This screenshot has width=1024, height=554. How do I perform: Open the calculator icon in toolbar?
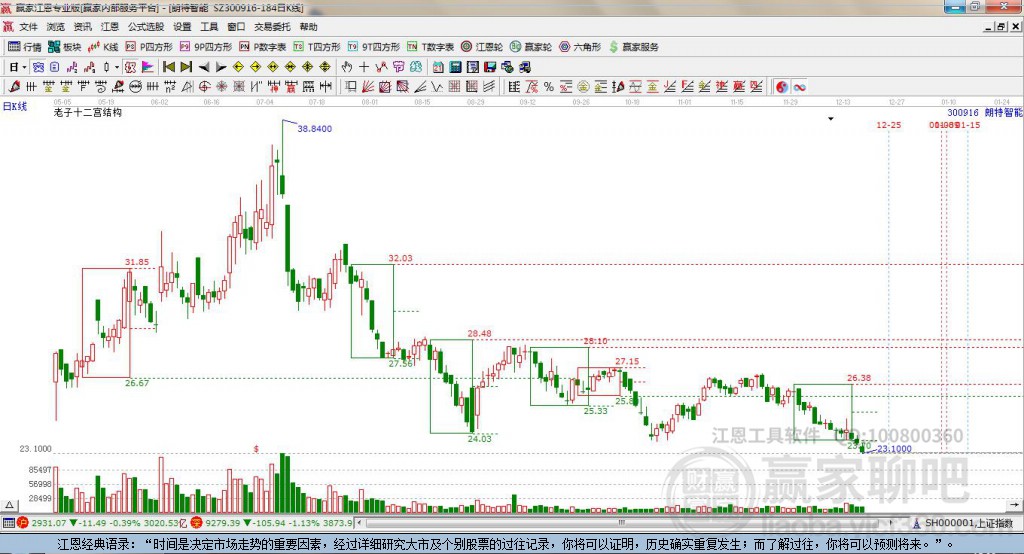[x=455, y=67]
